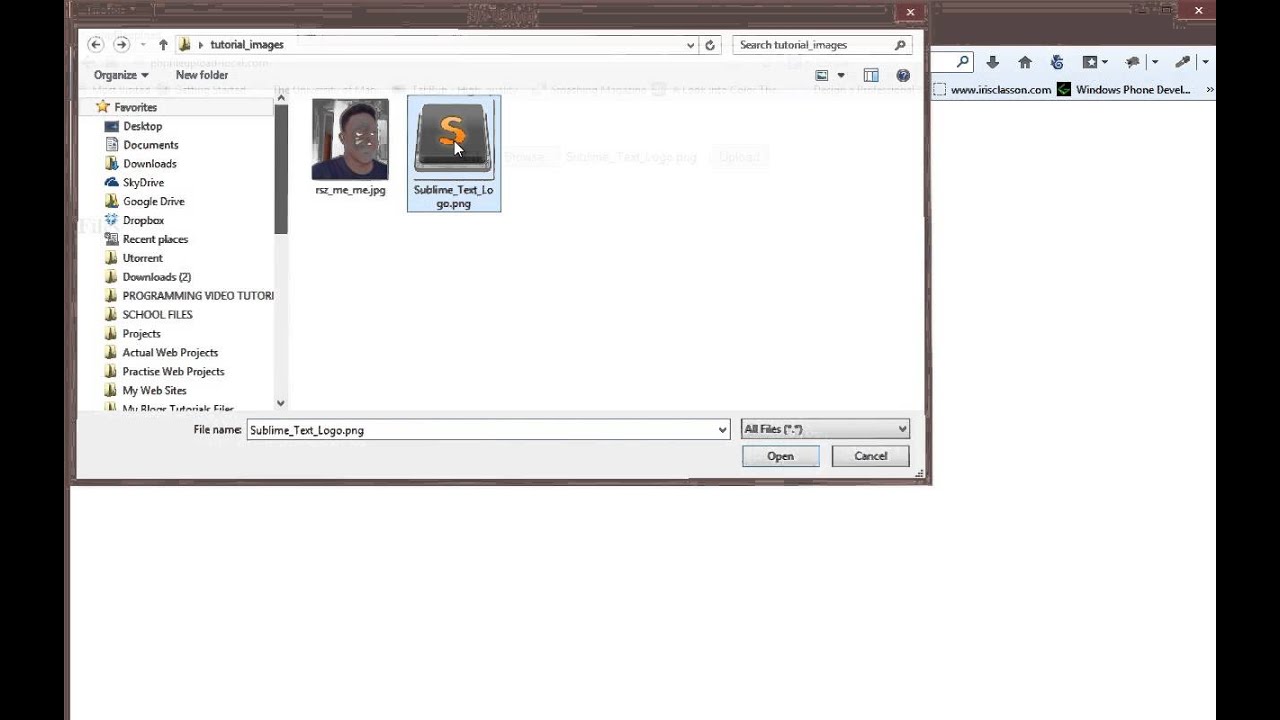Open the dialog Help icon
Viewport: 1280px width, 720px height.
[903, 75]
